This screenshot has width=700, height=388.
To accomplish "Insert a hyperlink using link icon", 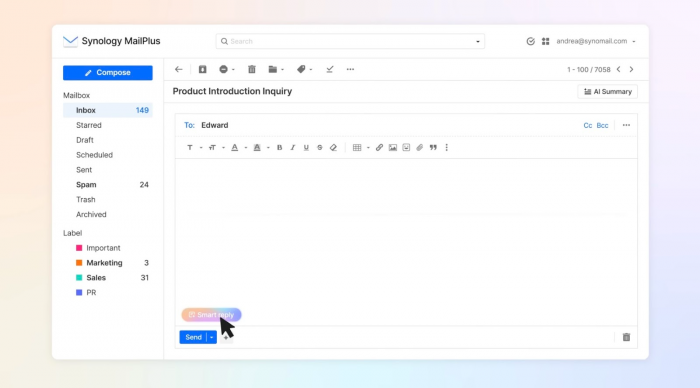I will point(379,147).
